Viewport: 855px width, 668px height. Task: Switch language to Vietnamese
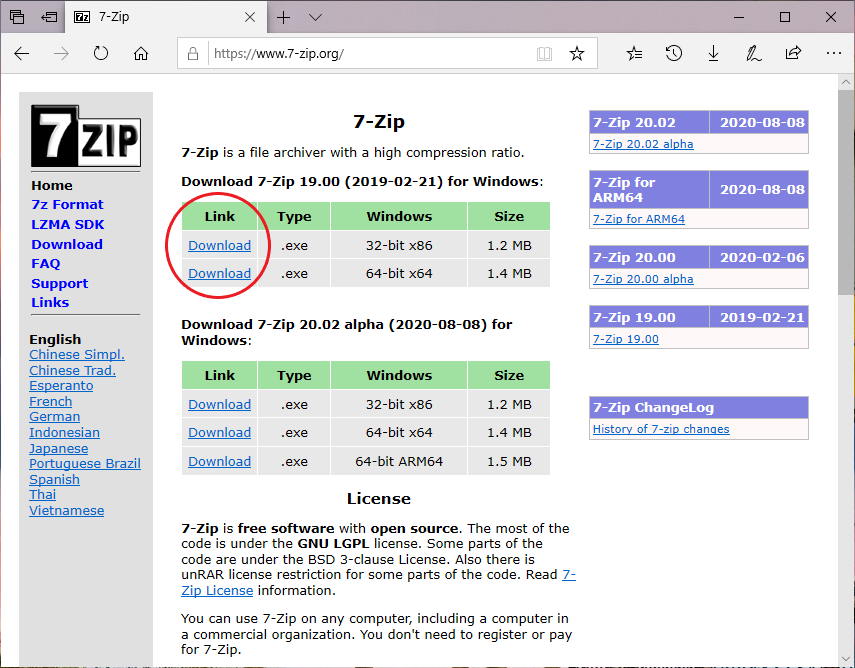(x=67, y=510)
